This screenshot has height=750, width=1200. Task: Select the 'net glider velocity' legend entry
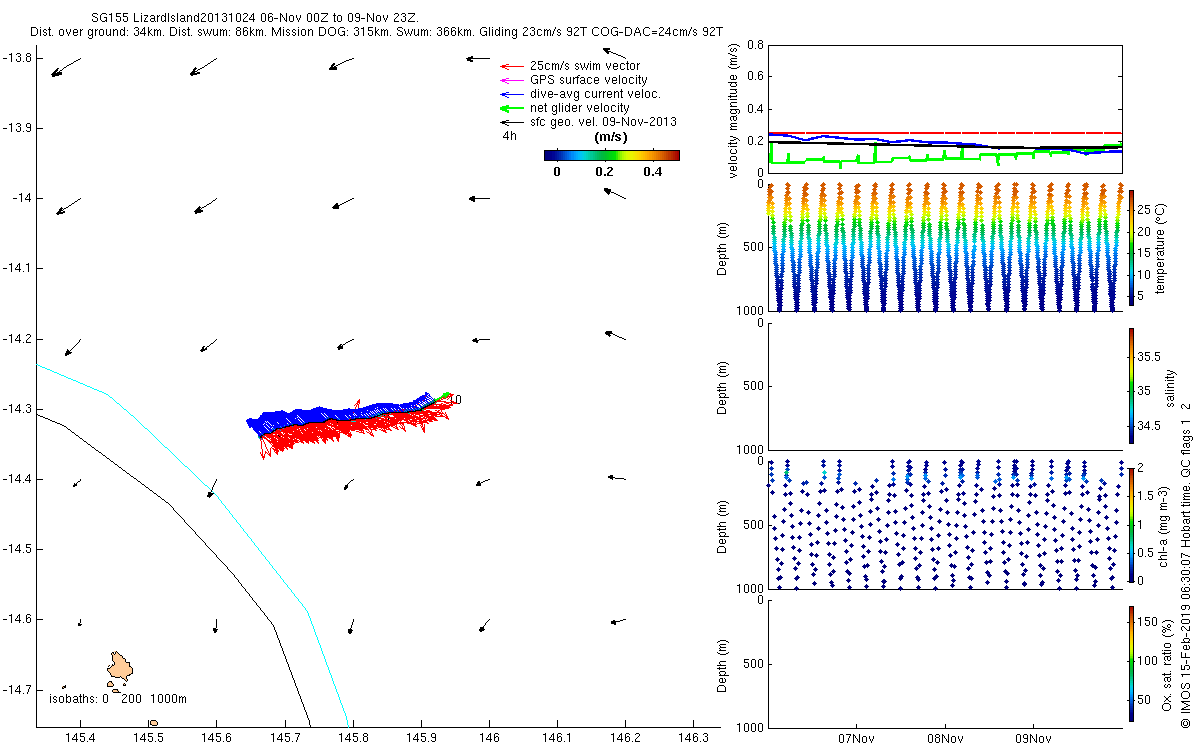[580, 108]
